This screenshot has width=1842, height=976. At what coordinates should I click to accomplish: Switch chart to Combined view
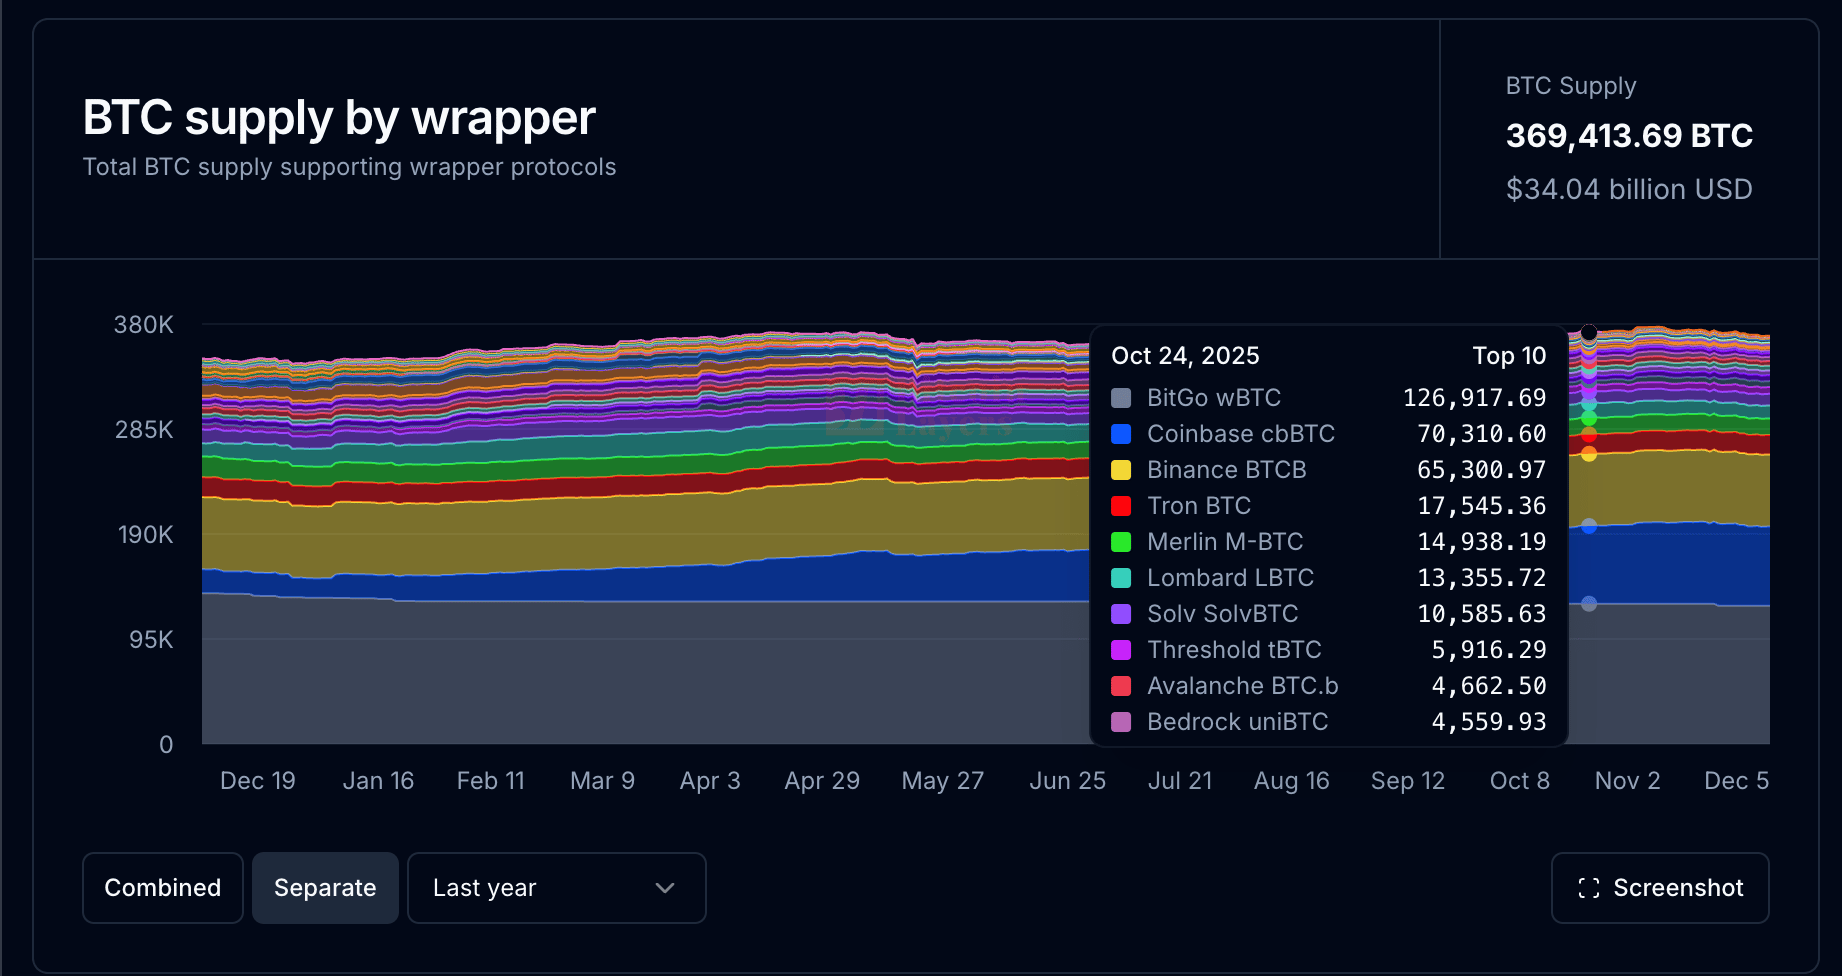163,888
